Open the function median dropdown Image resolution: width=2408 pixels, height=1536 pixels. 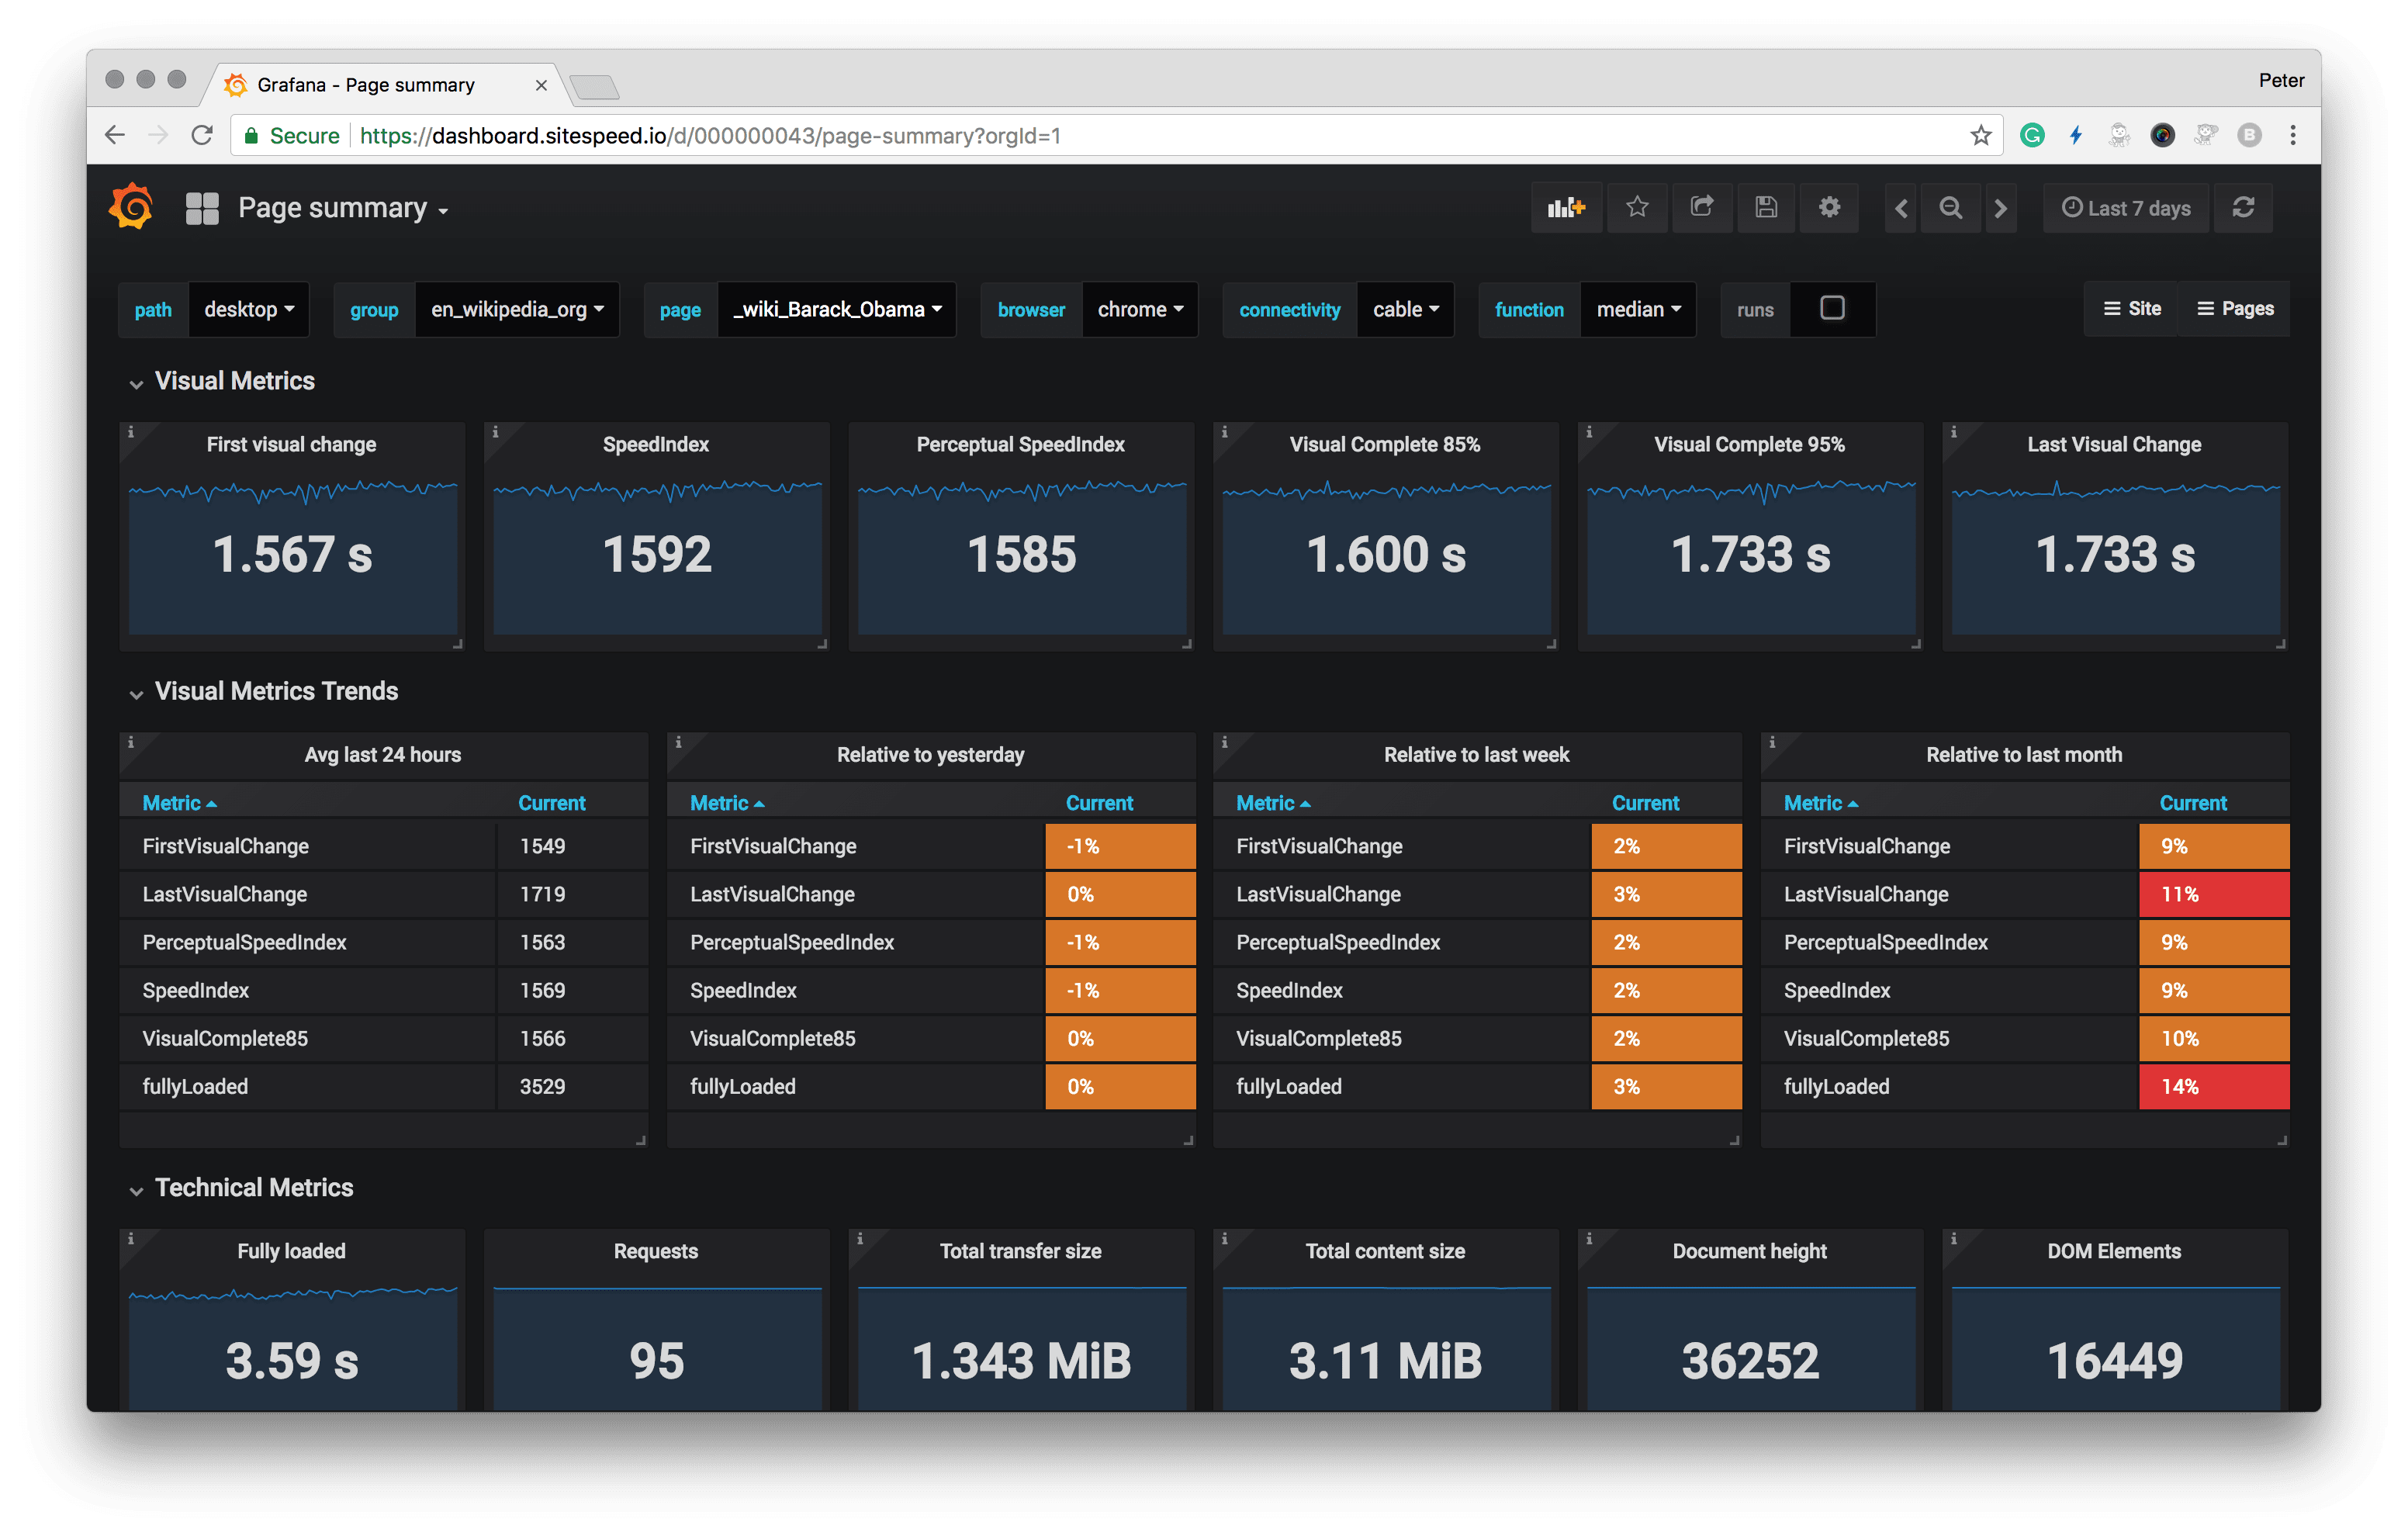click(1638, 310)
